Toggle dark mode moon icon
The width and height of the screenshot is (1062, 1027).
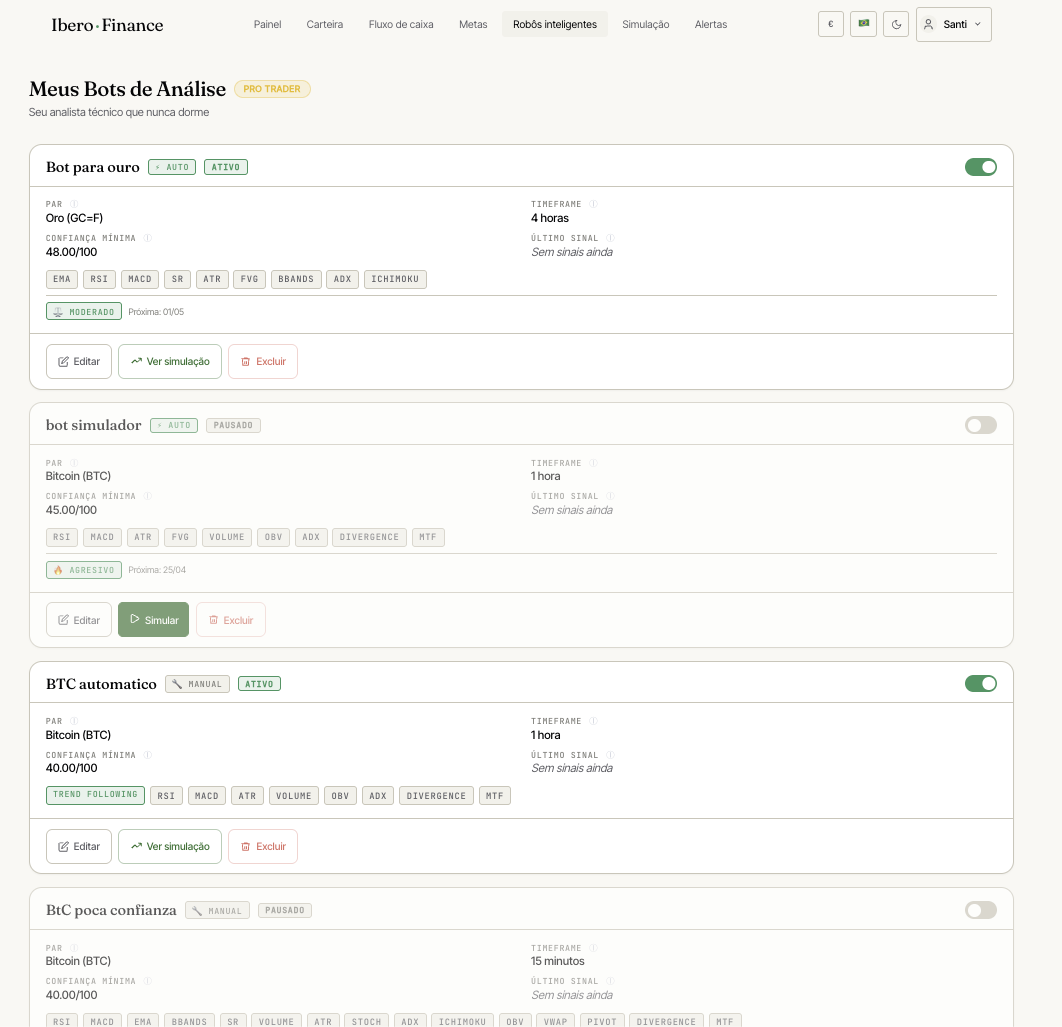click(x=895, y=24)
